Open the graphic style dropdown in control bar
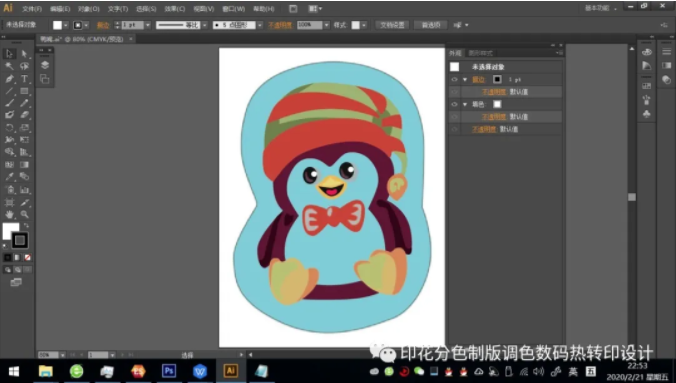This screenshot has height=383, width=676. (364, 25)
